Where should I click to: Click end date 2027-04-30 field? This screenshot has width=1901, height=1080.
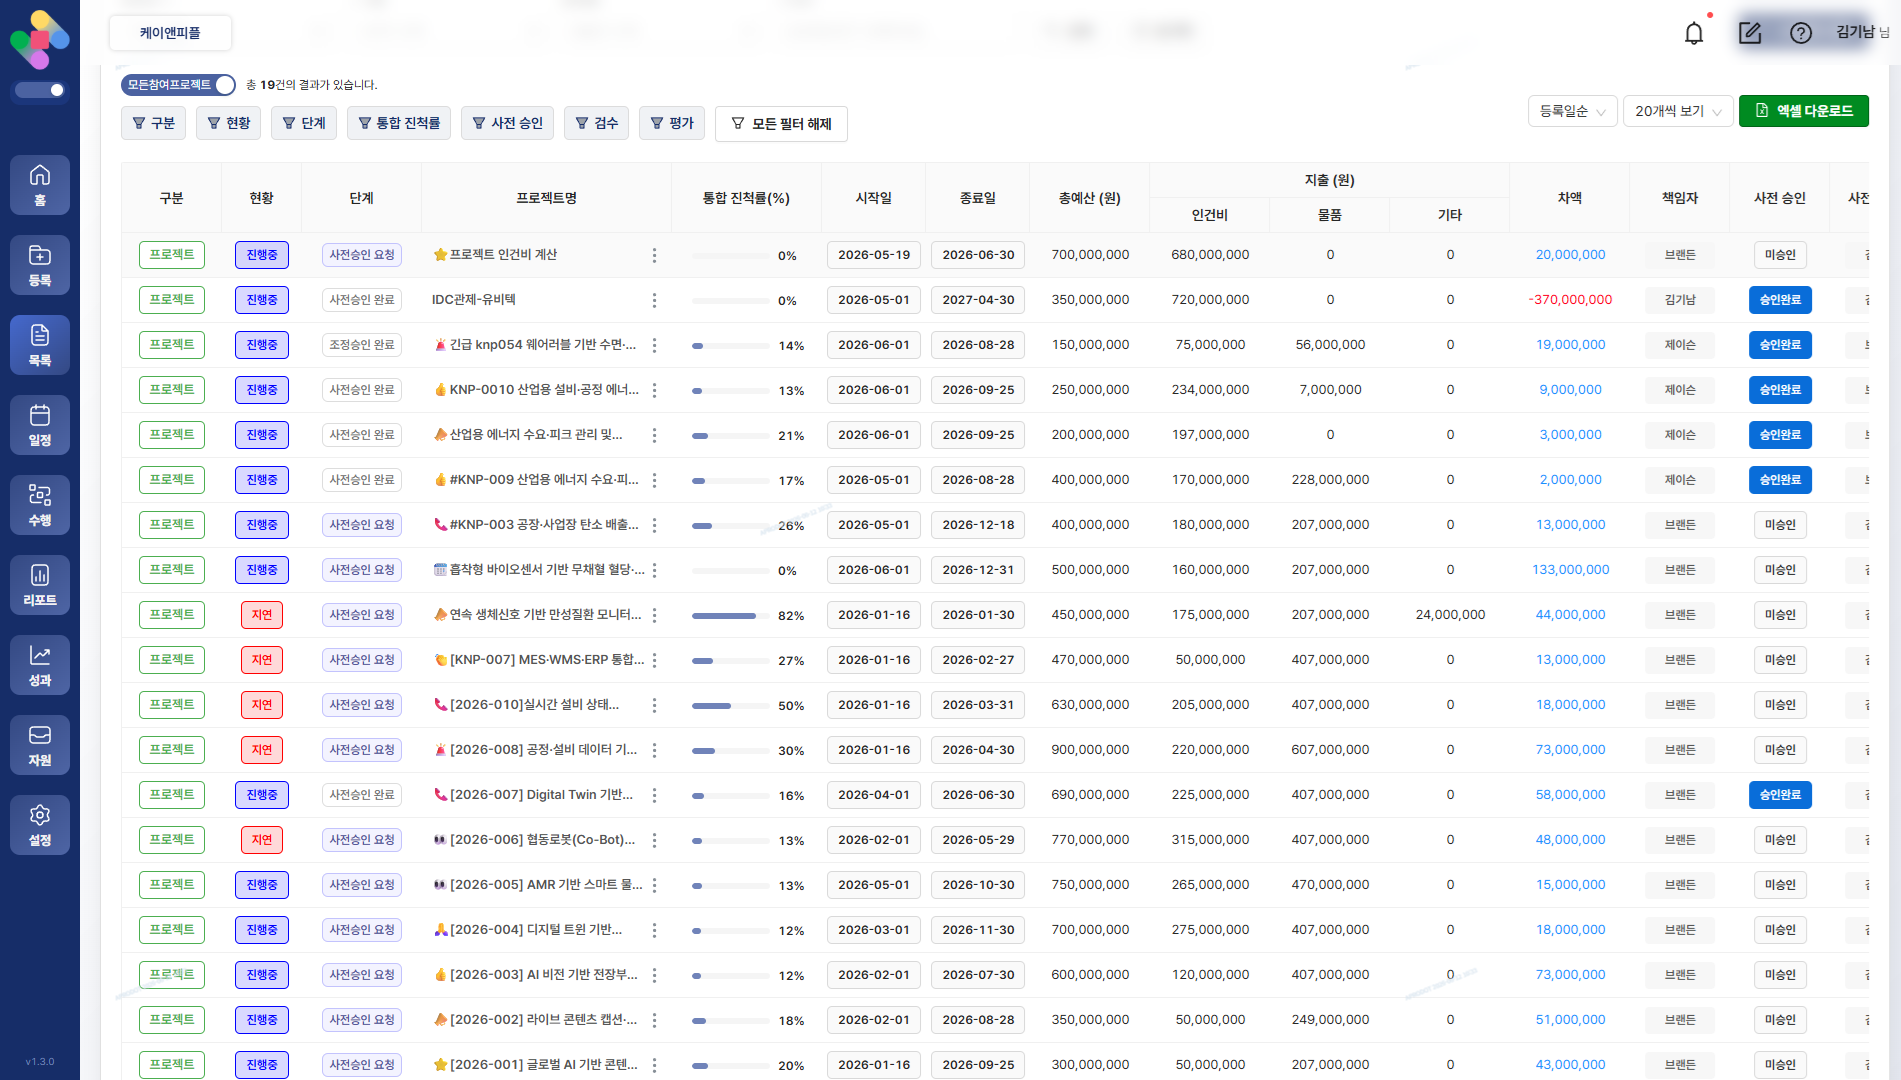pos(978,300)
